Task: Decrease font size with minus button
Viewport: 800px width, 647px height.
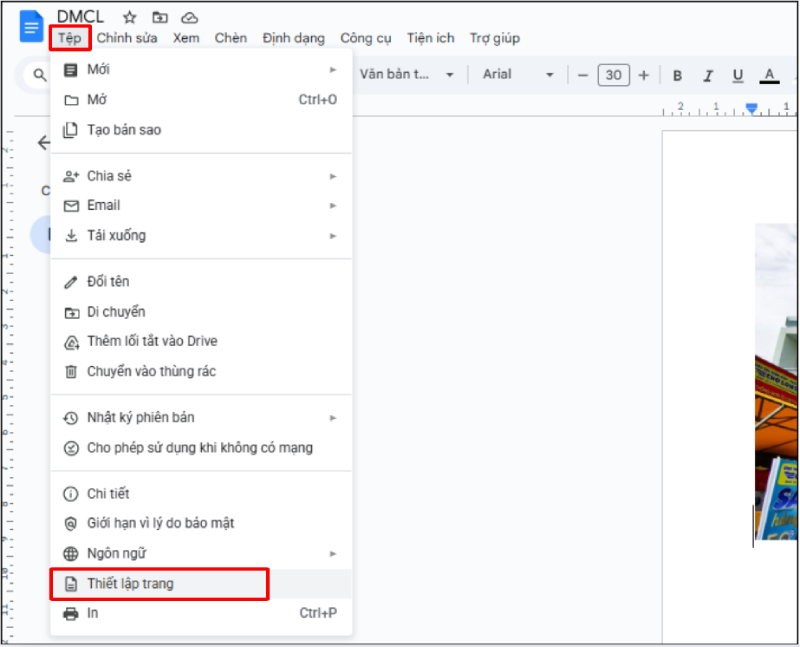Action: click(583, 75)
